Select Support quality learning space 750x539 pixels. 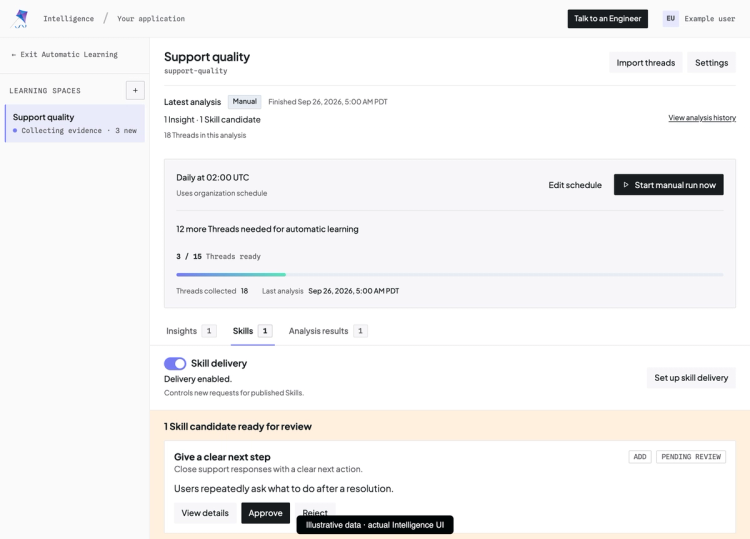[x=75, y=123]
